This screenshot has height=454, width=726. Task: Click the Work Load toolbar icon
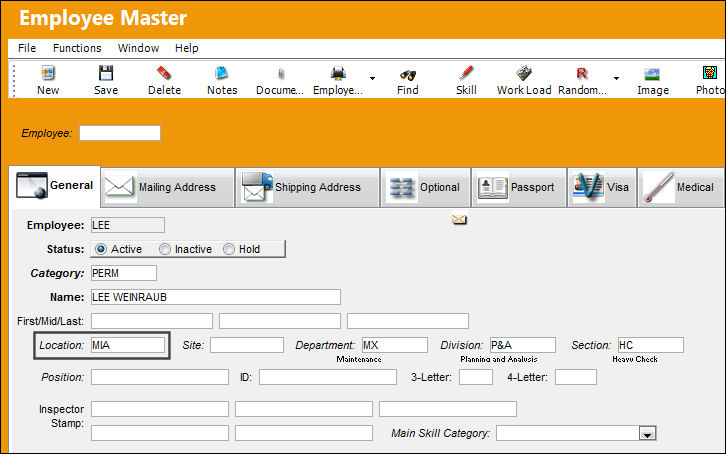(x=524, y=73)
